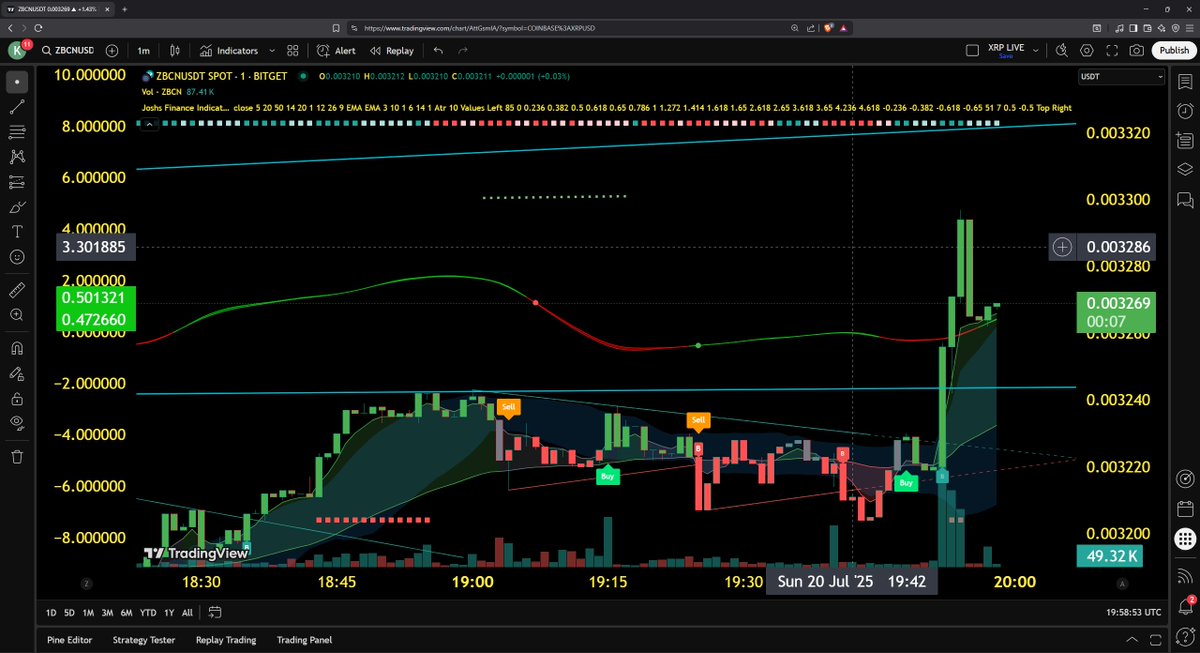This screenshot has height=653, width=1200.
Task: Select the crosshair cursor tool
Action: [x=17, y=81]
